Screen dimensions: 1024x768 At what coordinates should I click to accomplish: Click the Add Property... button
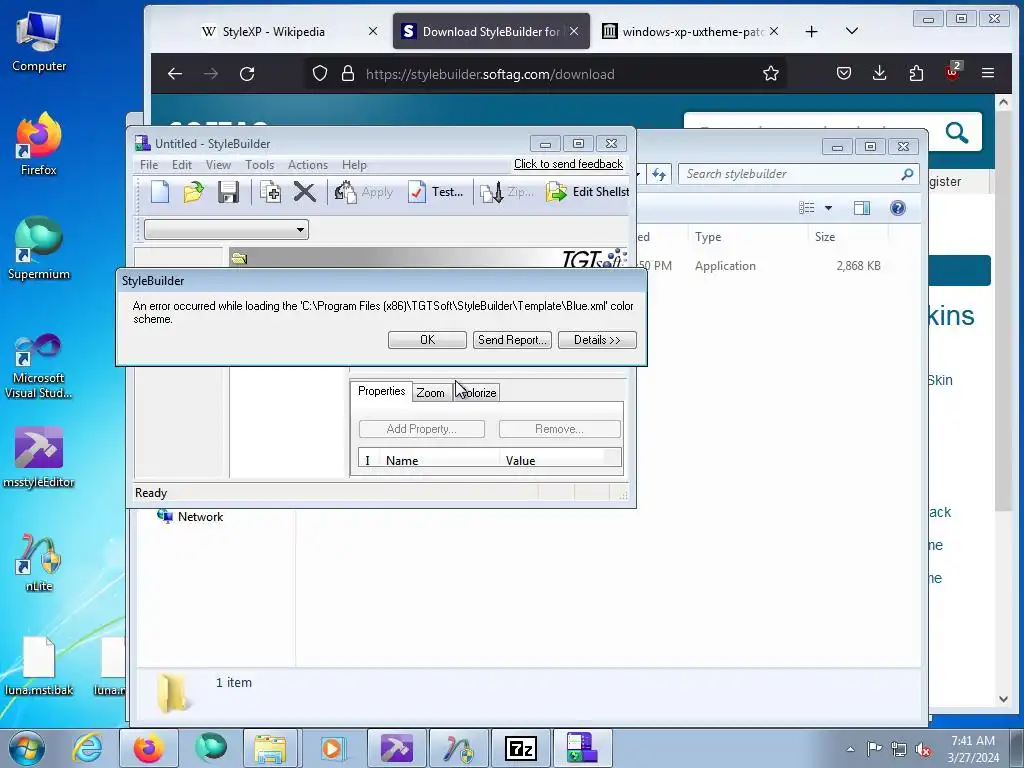tap(421, 429)
